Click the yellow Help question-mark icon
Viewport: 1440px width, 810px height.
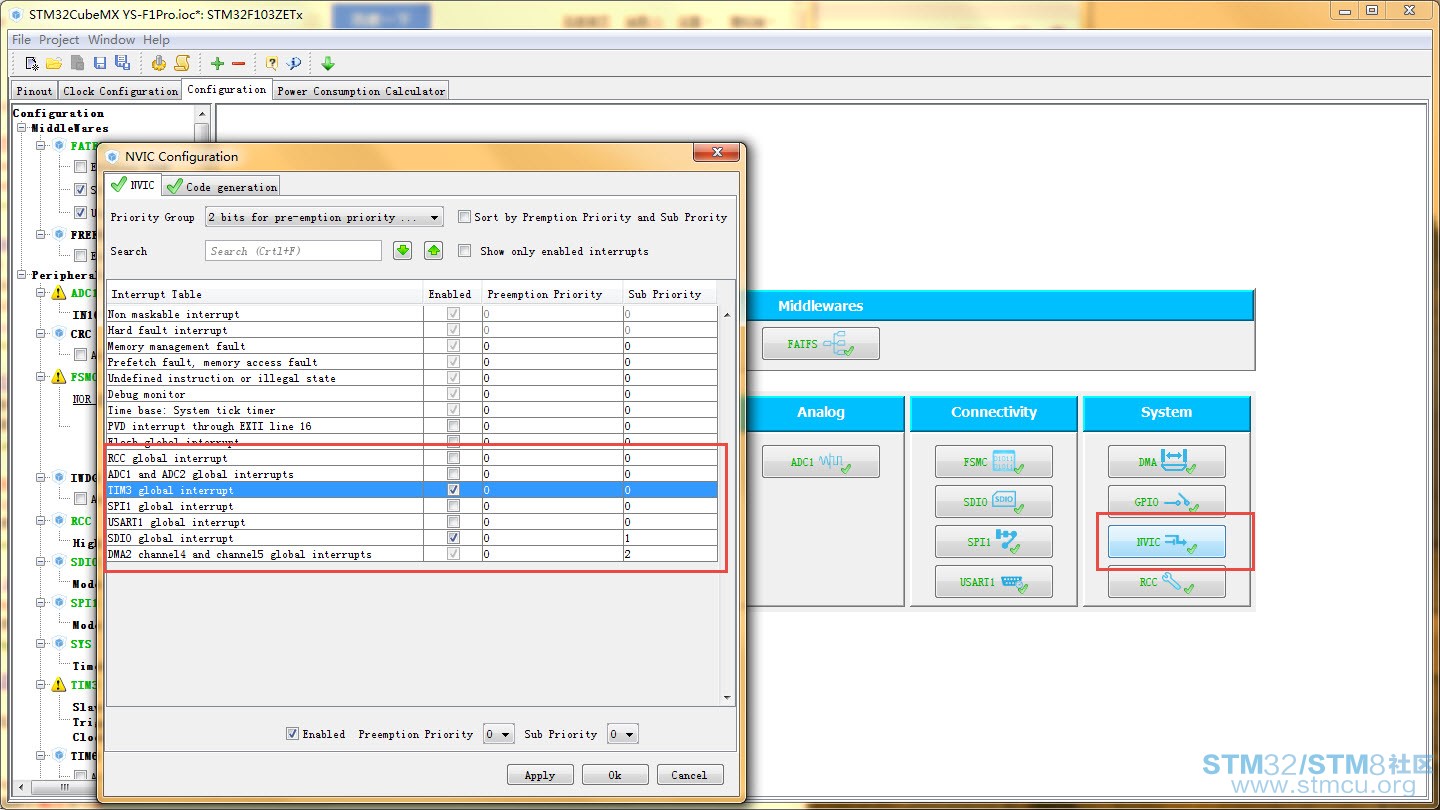click(x=272, y=63)
